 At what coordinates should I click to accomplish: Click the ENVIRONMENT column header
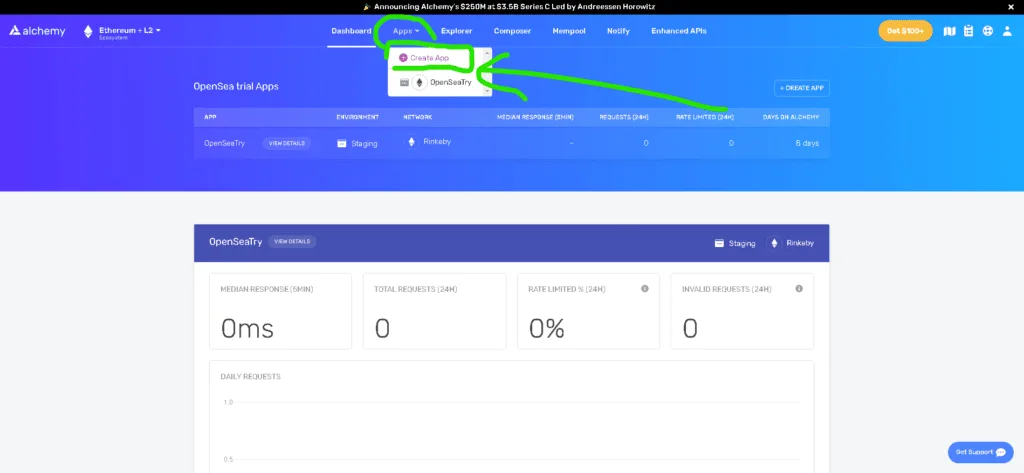tap(357, 117)
